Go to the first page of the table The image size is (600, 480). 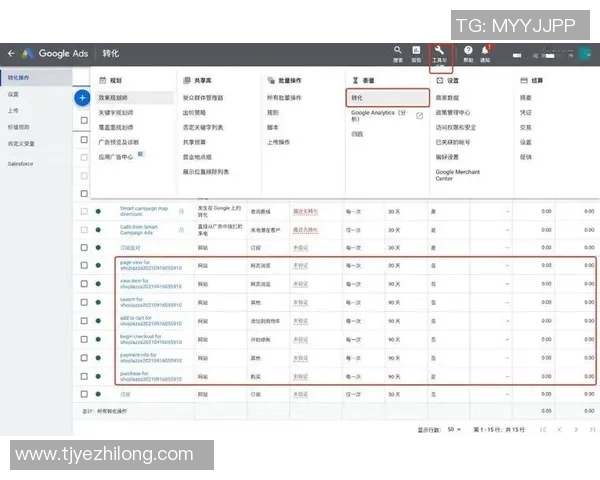point(543,429)
